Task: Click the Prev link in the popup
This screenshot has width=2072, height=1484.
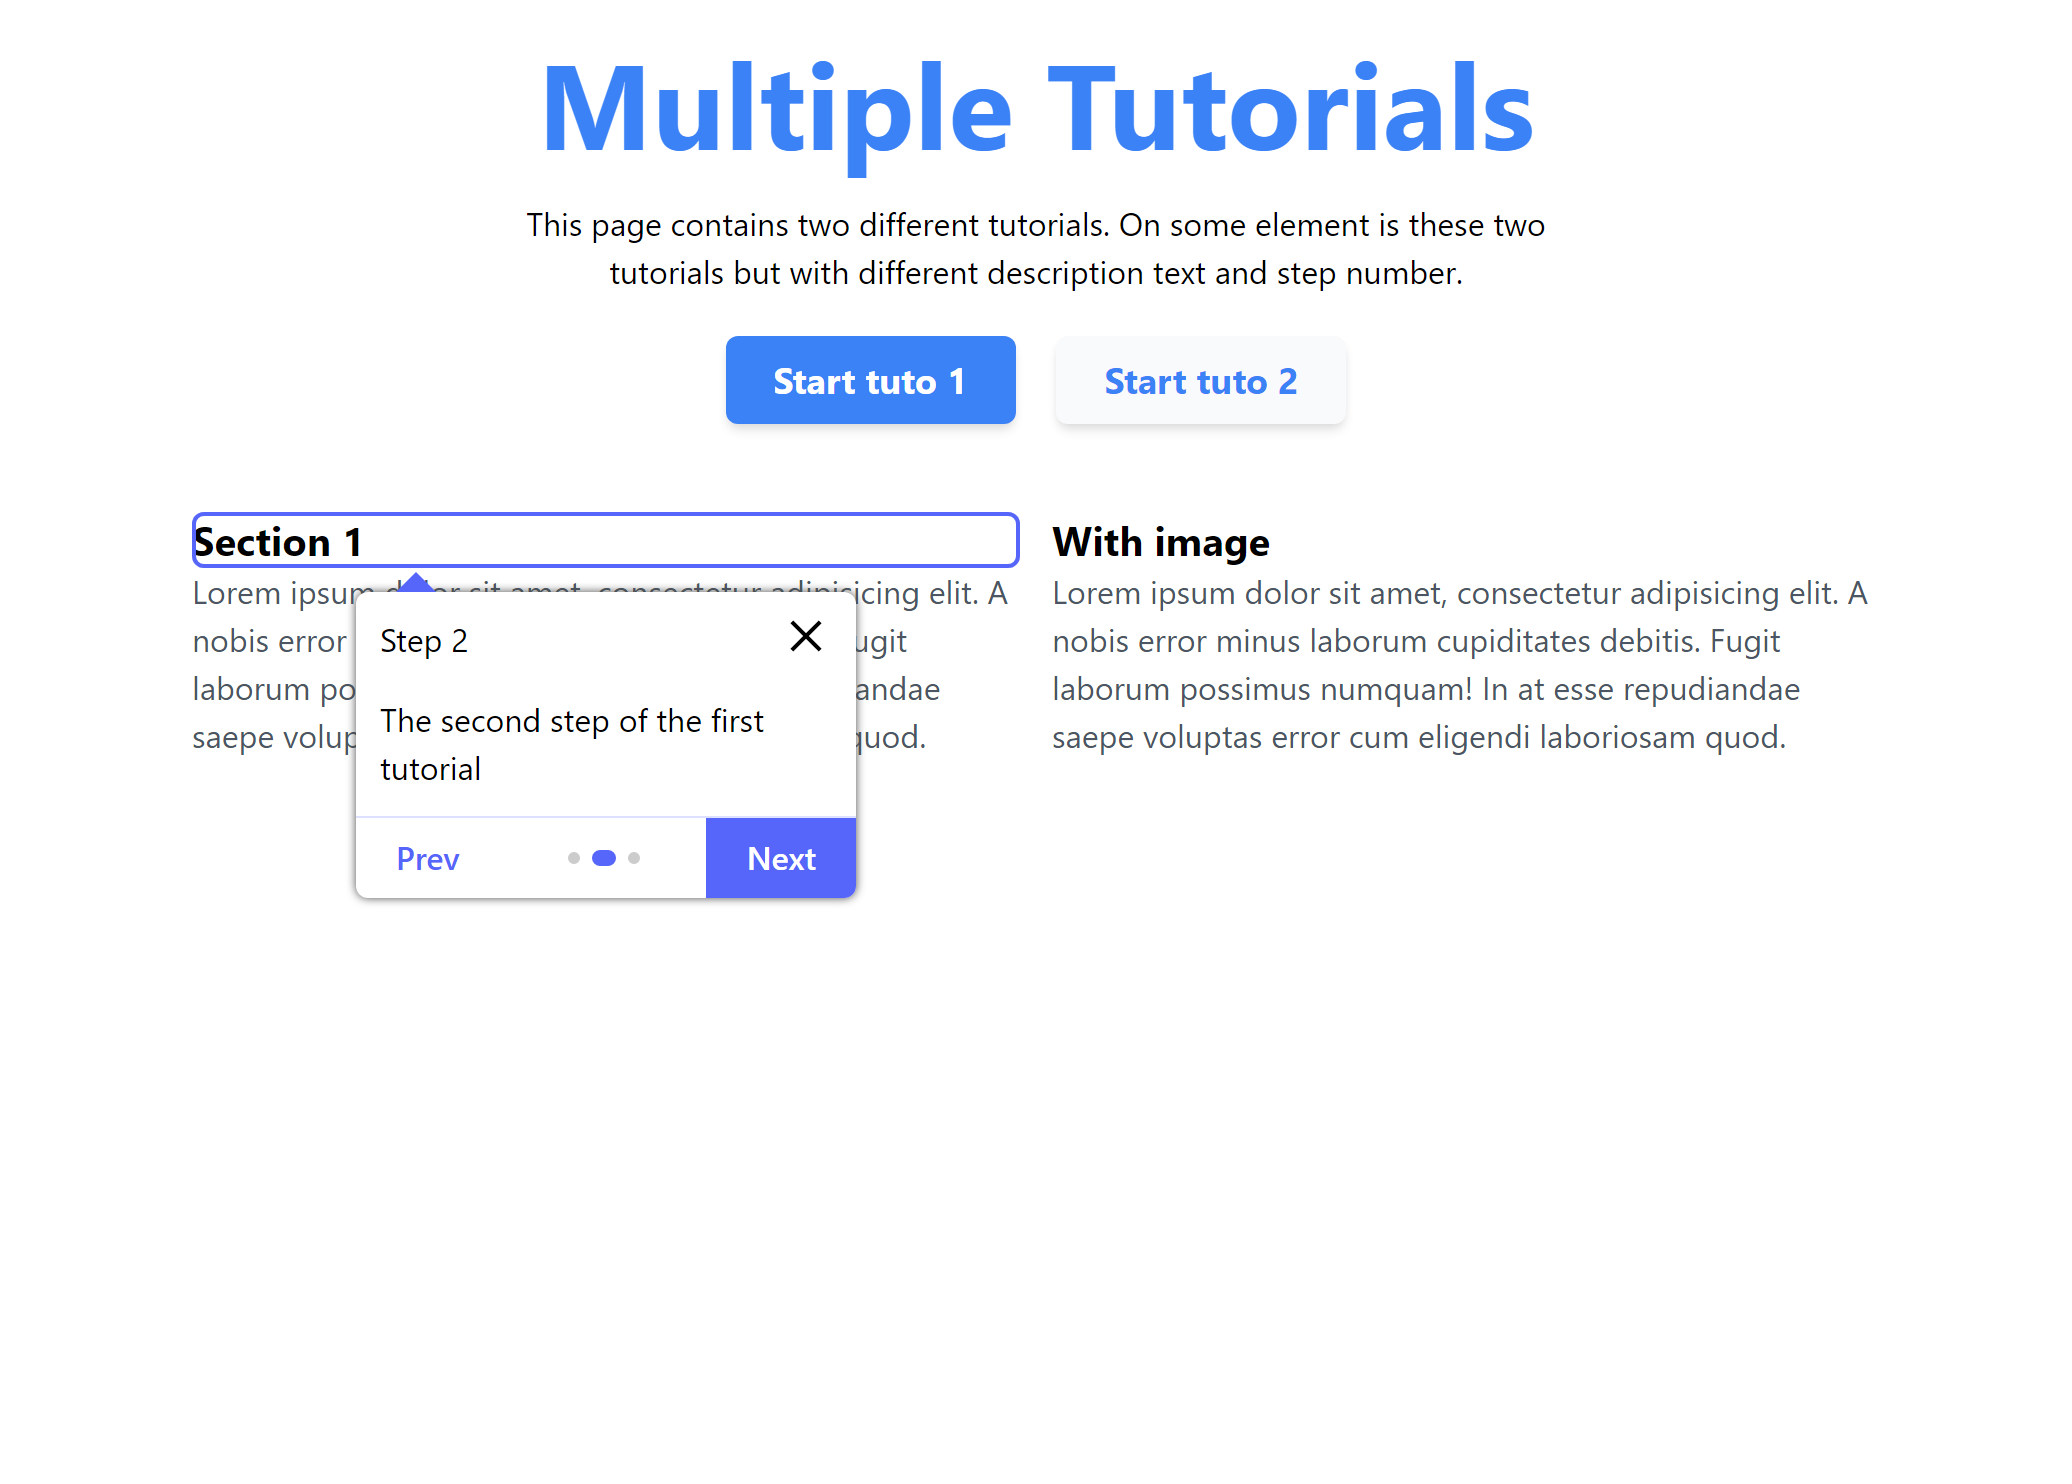Action: click(x=427, y=857)
